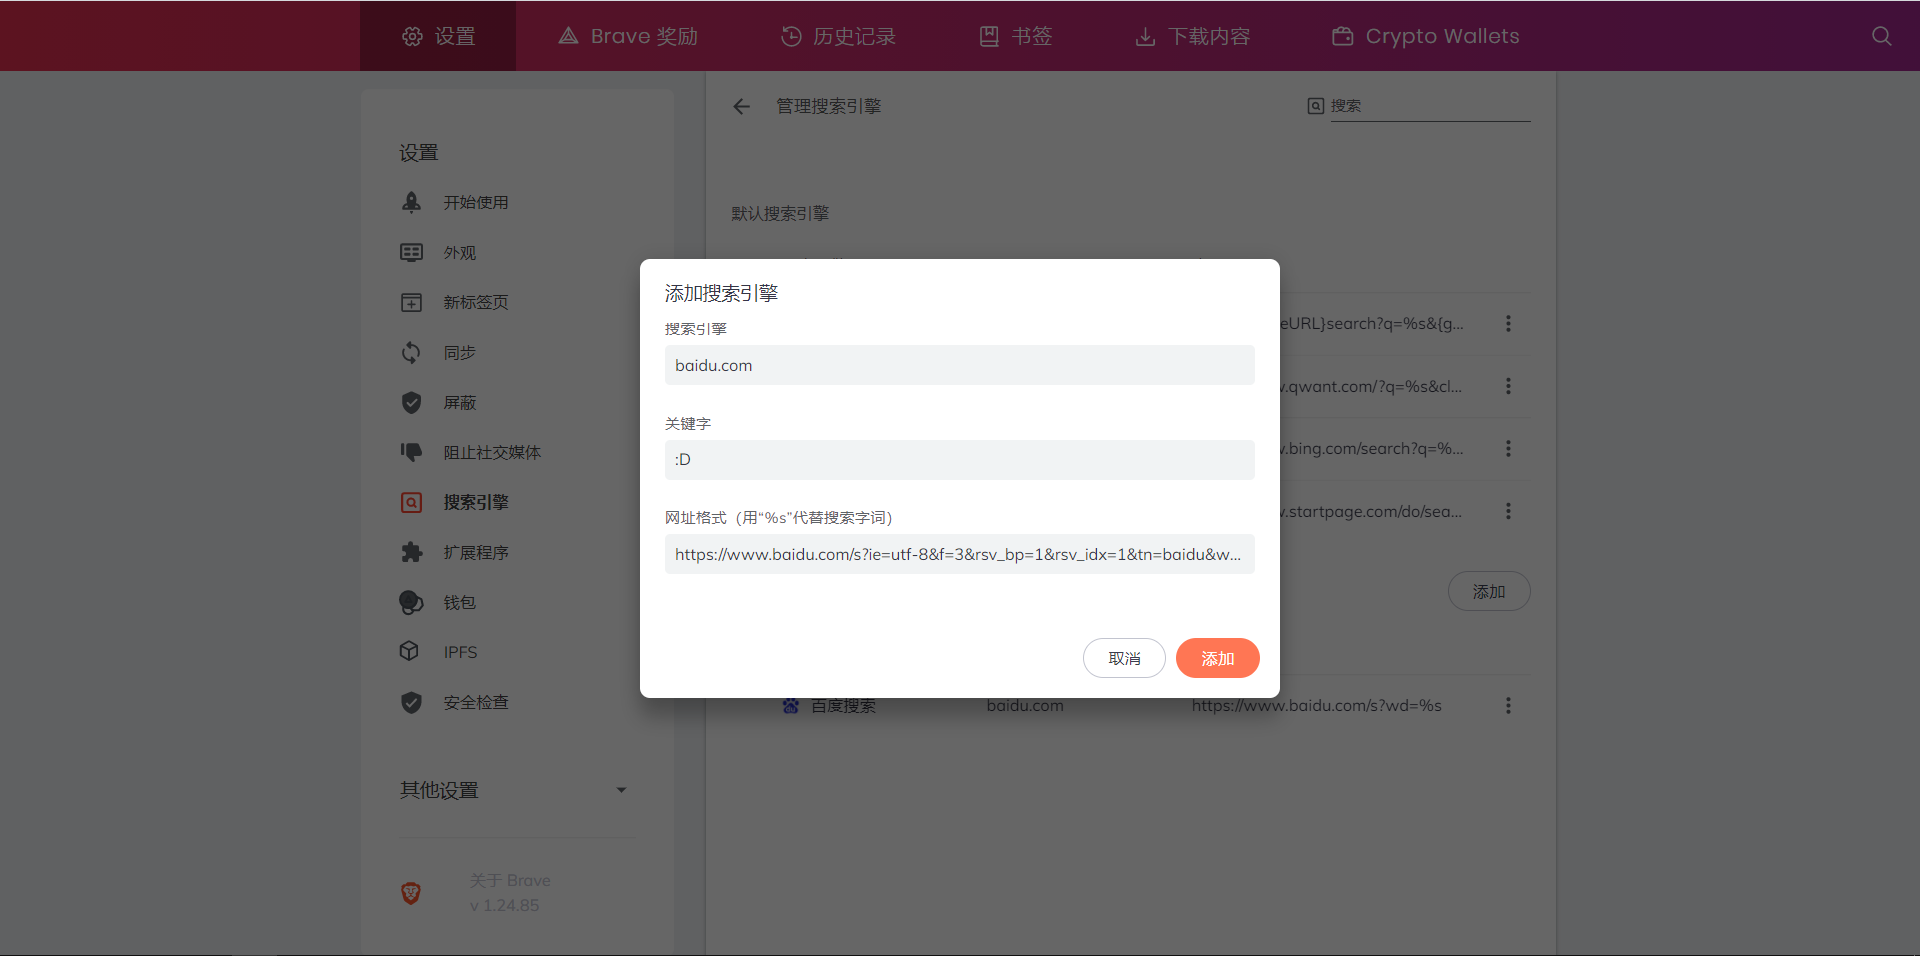Select 钱包 in sidebar

coord(460,603)
